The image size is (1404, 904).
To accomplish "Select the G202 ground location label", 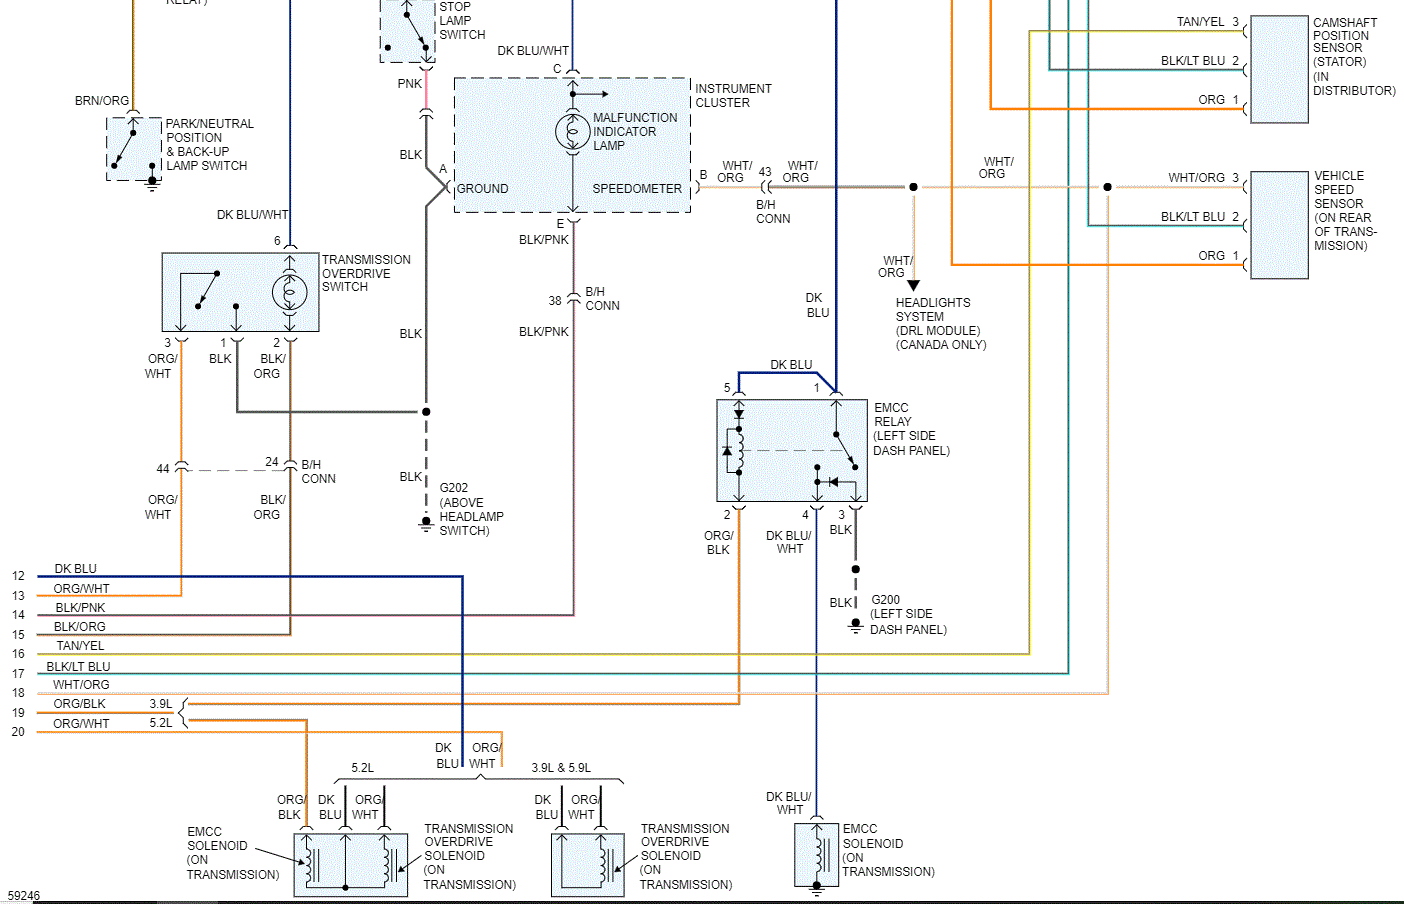I will tap(472, 510).
